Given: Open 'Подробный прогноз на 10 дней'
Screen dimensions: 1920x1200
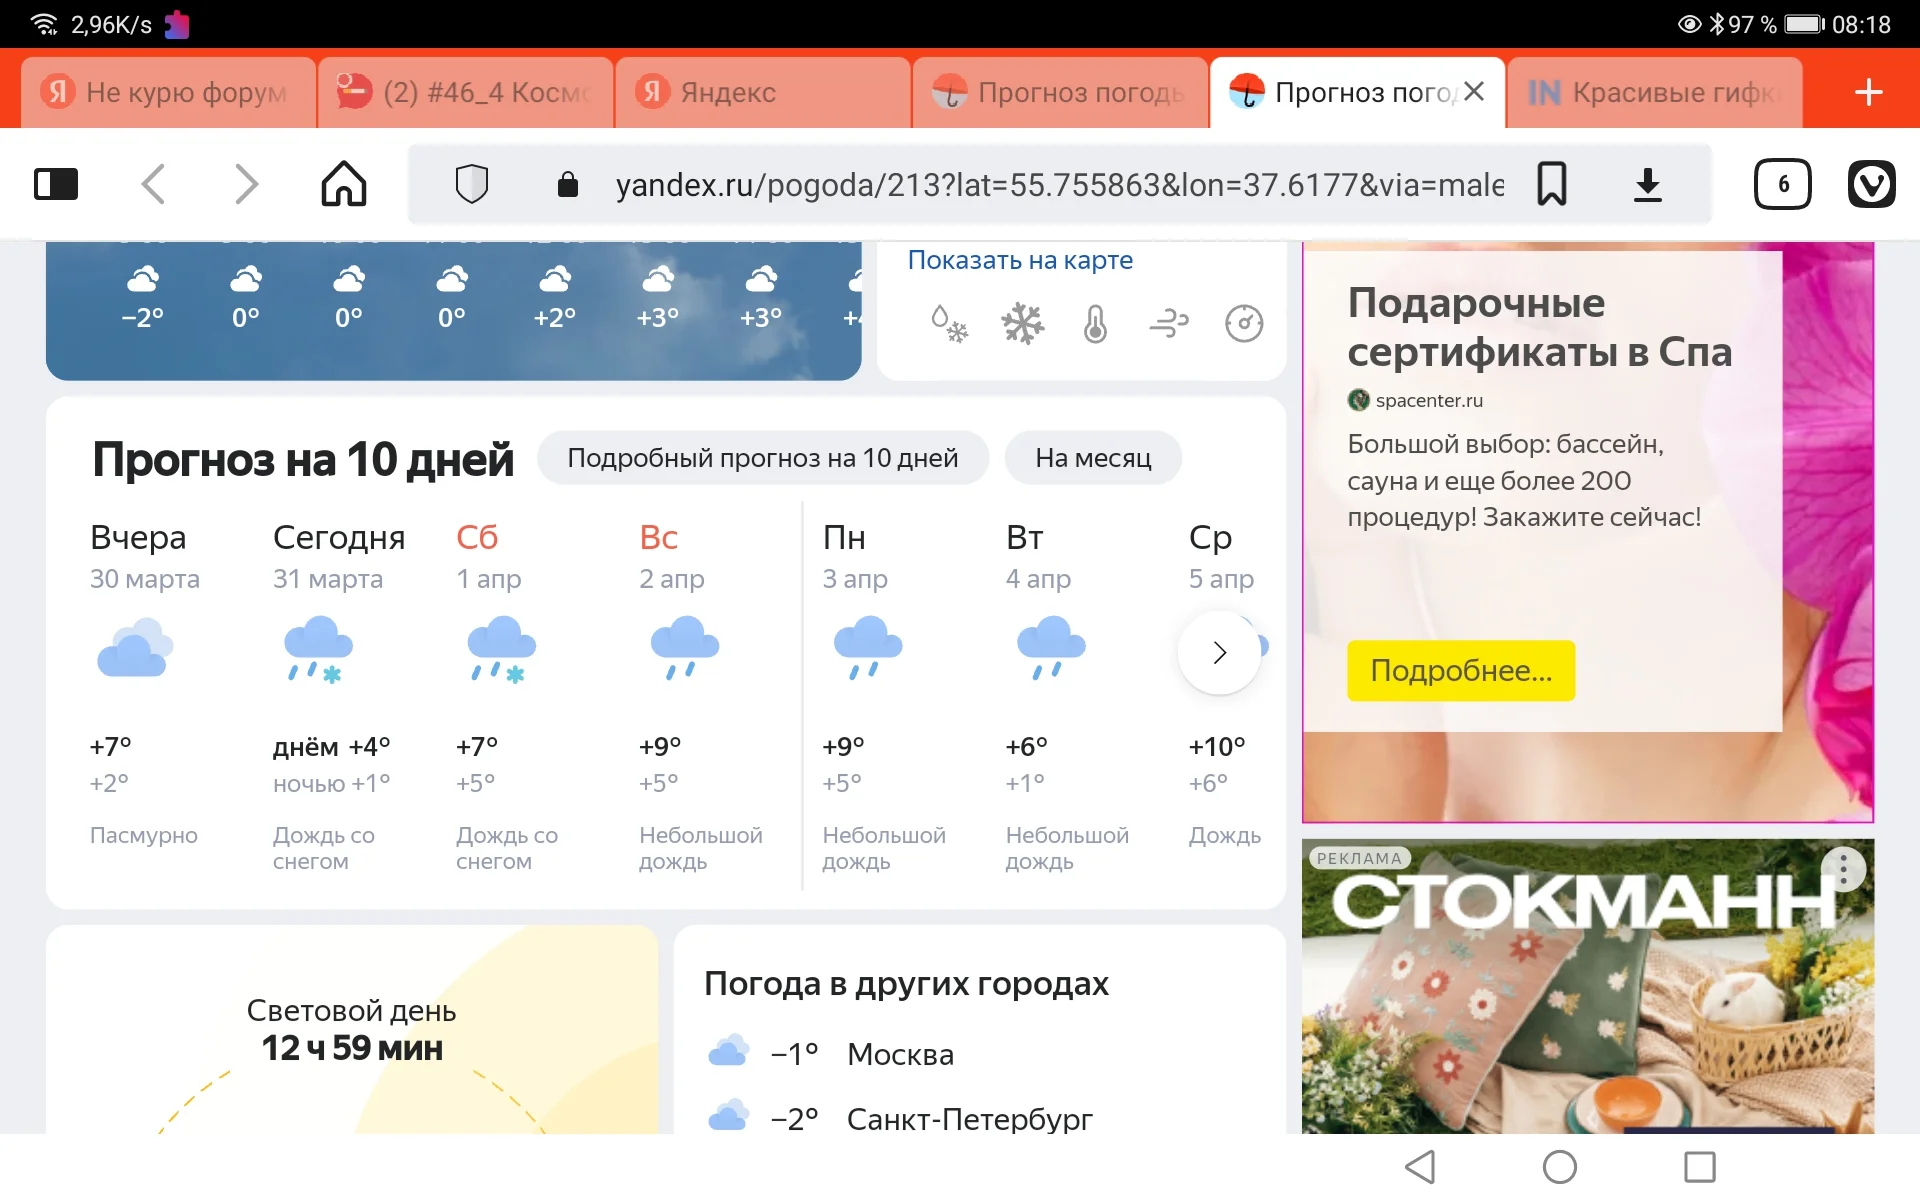Looking at the screenshot, I should click(x=762, y=457).
